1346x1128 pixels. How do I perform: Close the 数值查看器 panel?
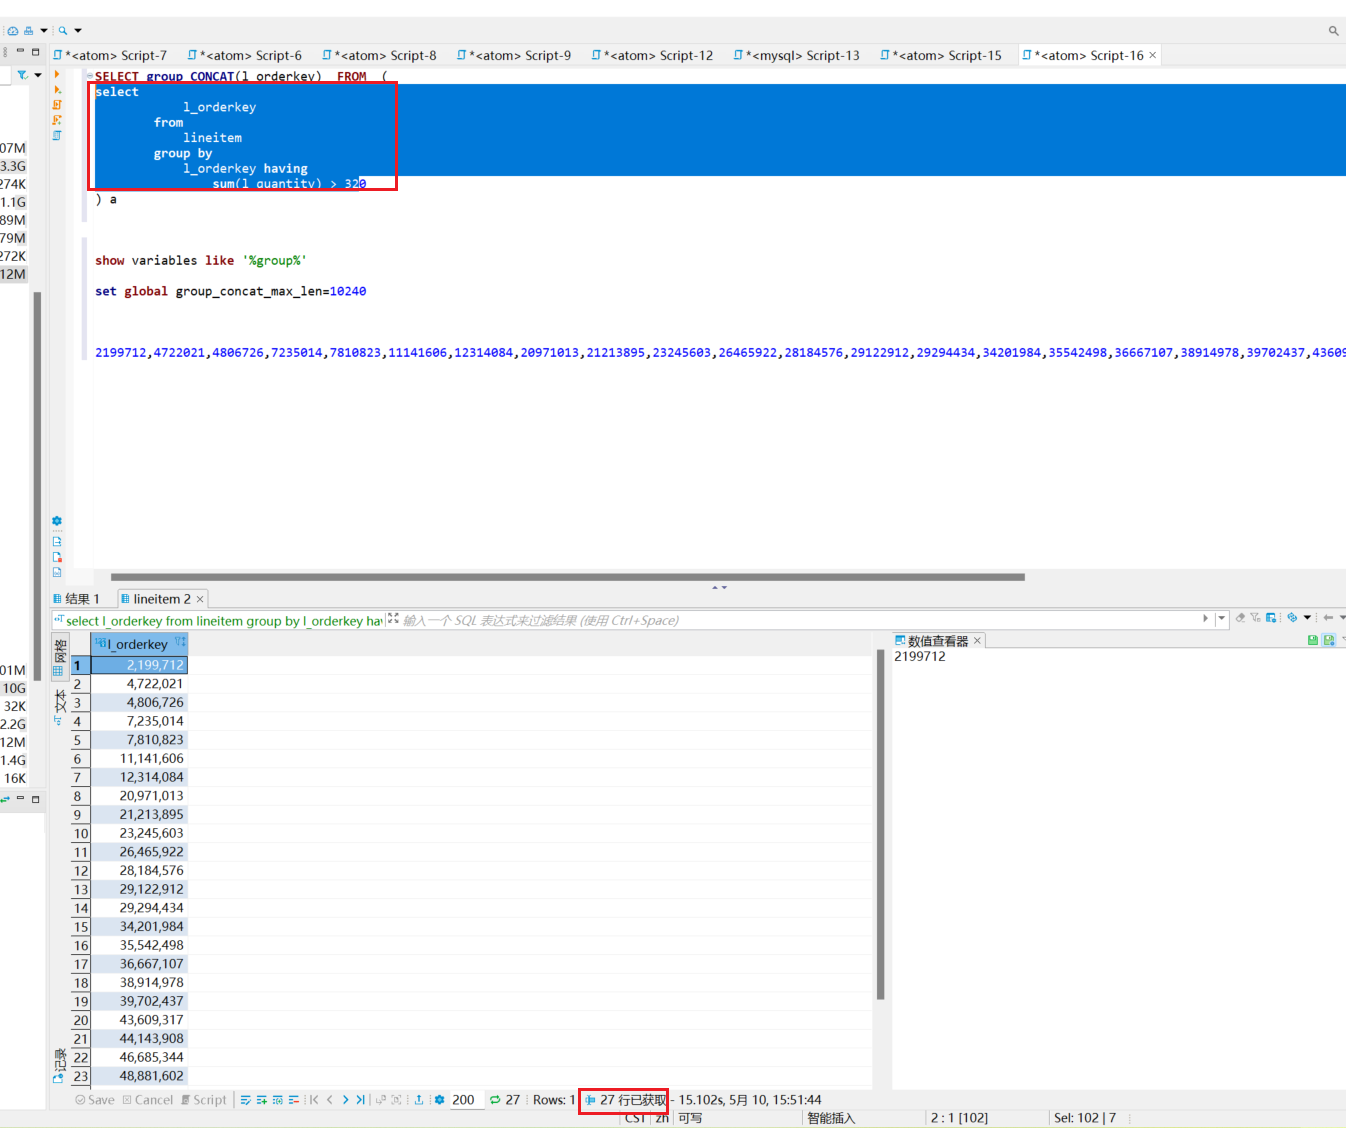click(978, 640)
